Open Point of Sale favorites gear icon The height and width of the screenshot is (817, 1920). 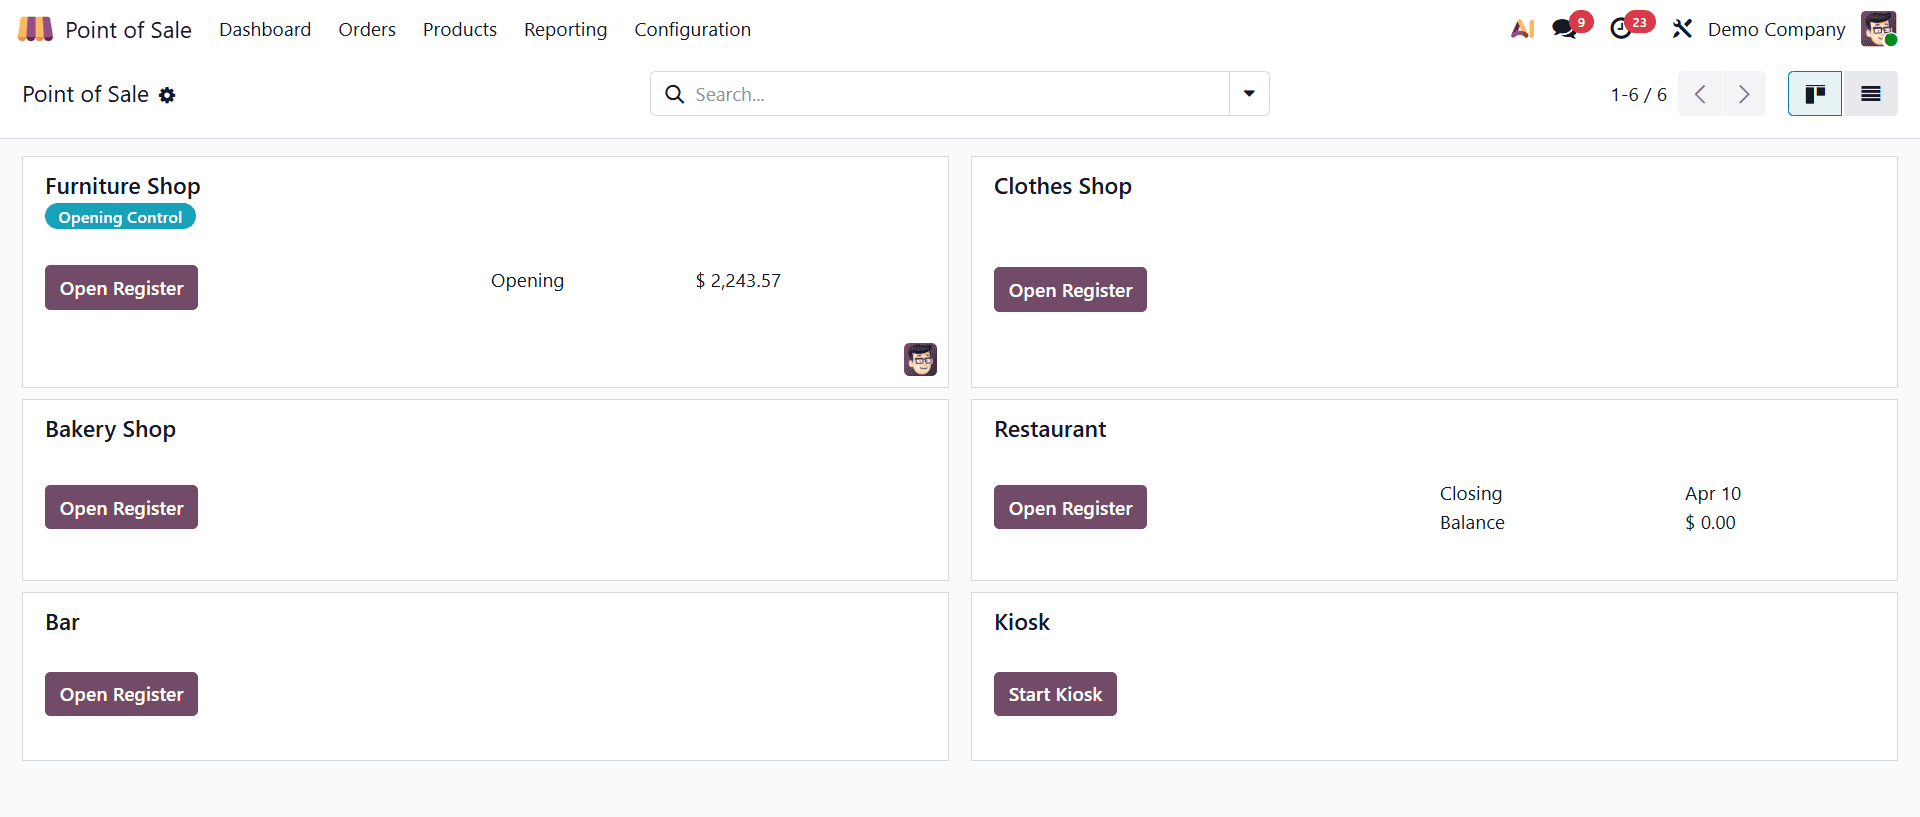(x=167, y=95)
